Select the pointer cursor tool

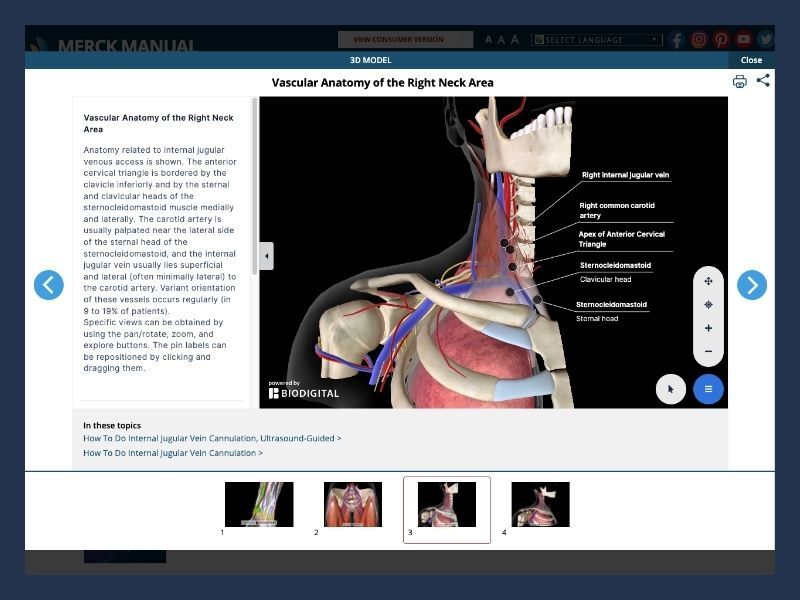[x=670, y=389]
